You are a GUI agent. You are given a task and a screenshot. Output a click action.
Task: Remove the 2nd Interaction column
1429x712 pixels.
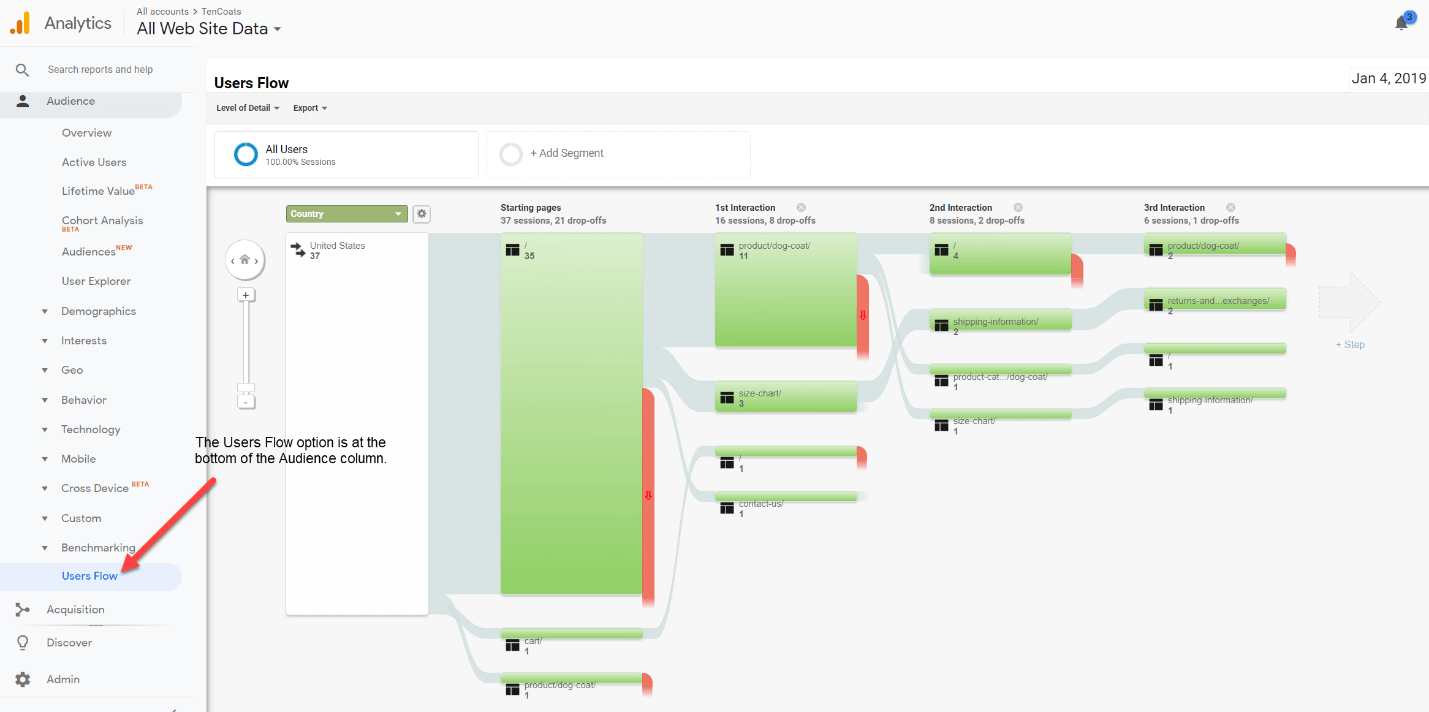coord(1018,208)
